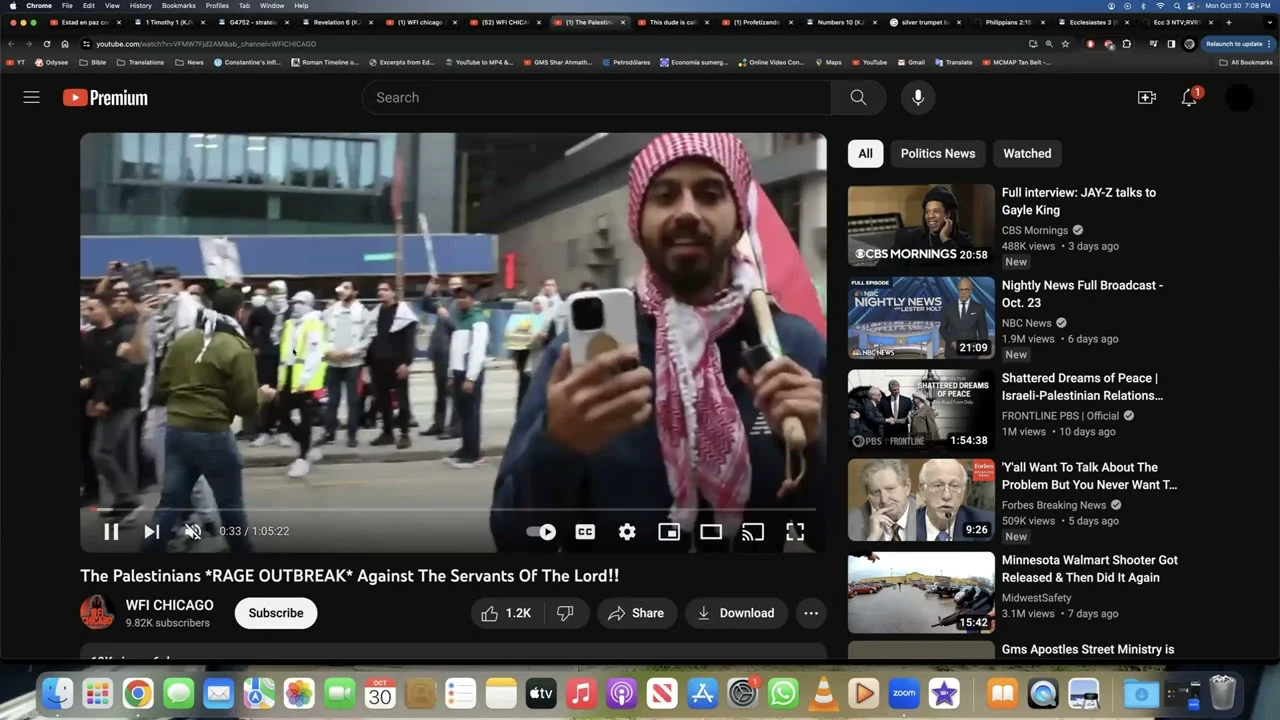Open the notifications bell

point(1189,97)
